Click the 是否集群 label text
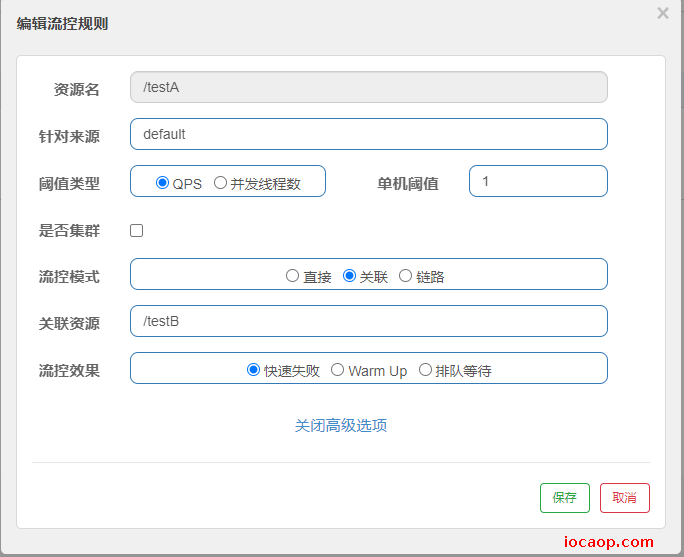This screenshot has height=557, width=684. [x=69, y=230]
